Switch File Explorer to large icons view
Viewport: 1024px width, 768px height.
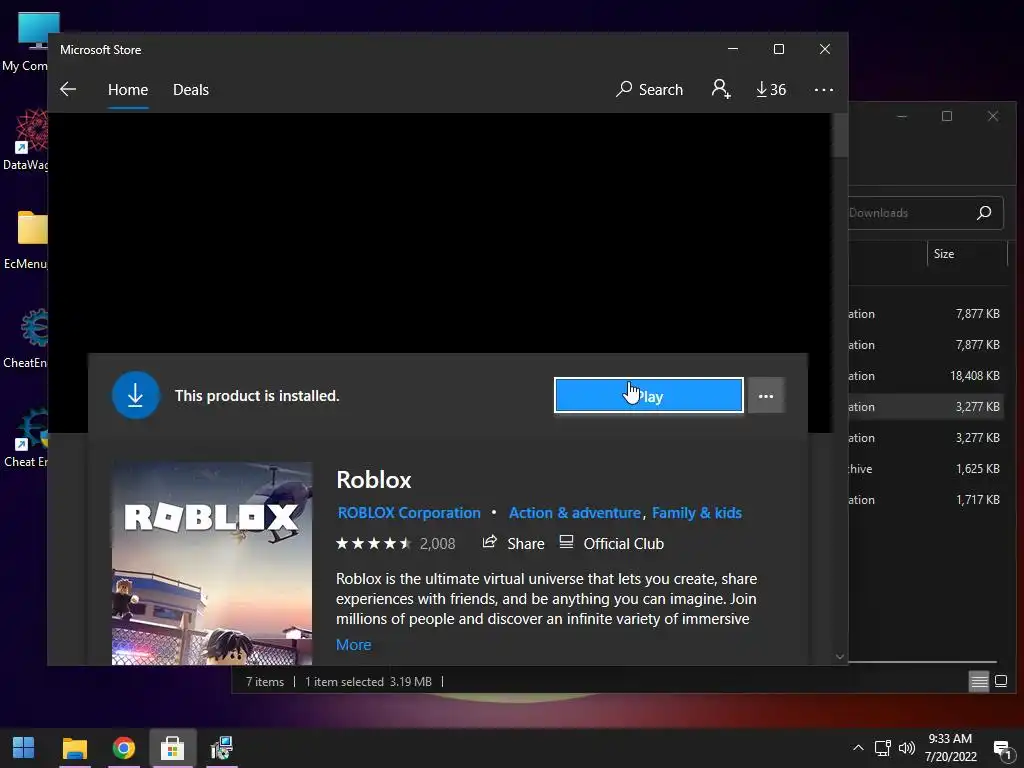(x=1000, y=681)
